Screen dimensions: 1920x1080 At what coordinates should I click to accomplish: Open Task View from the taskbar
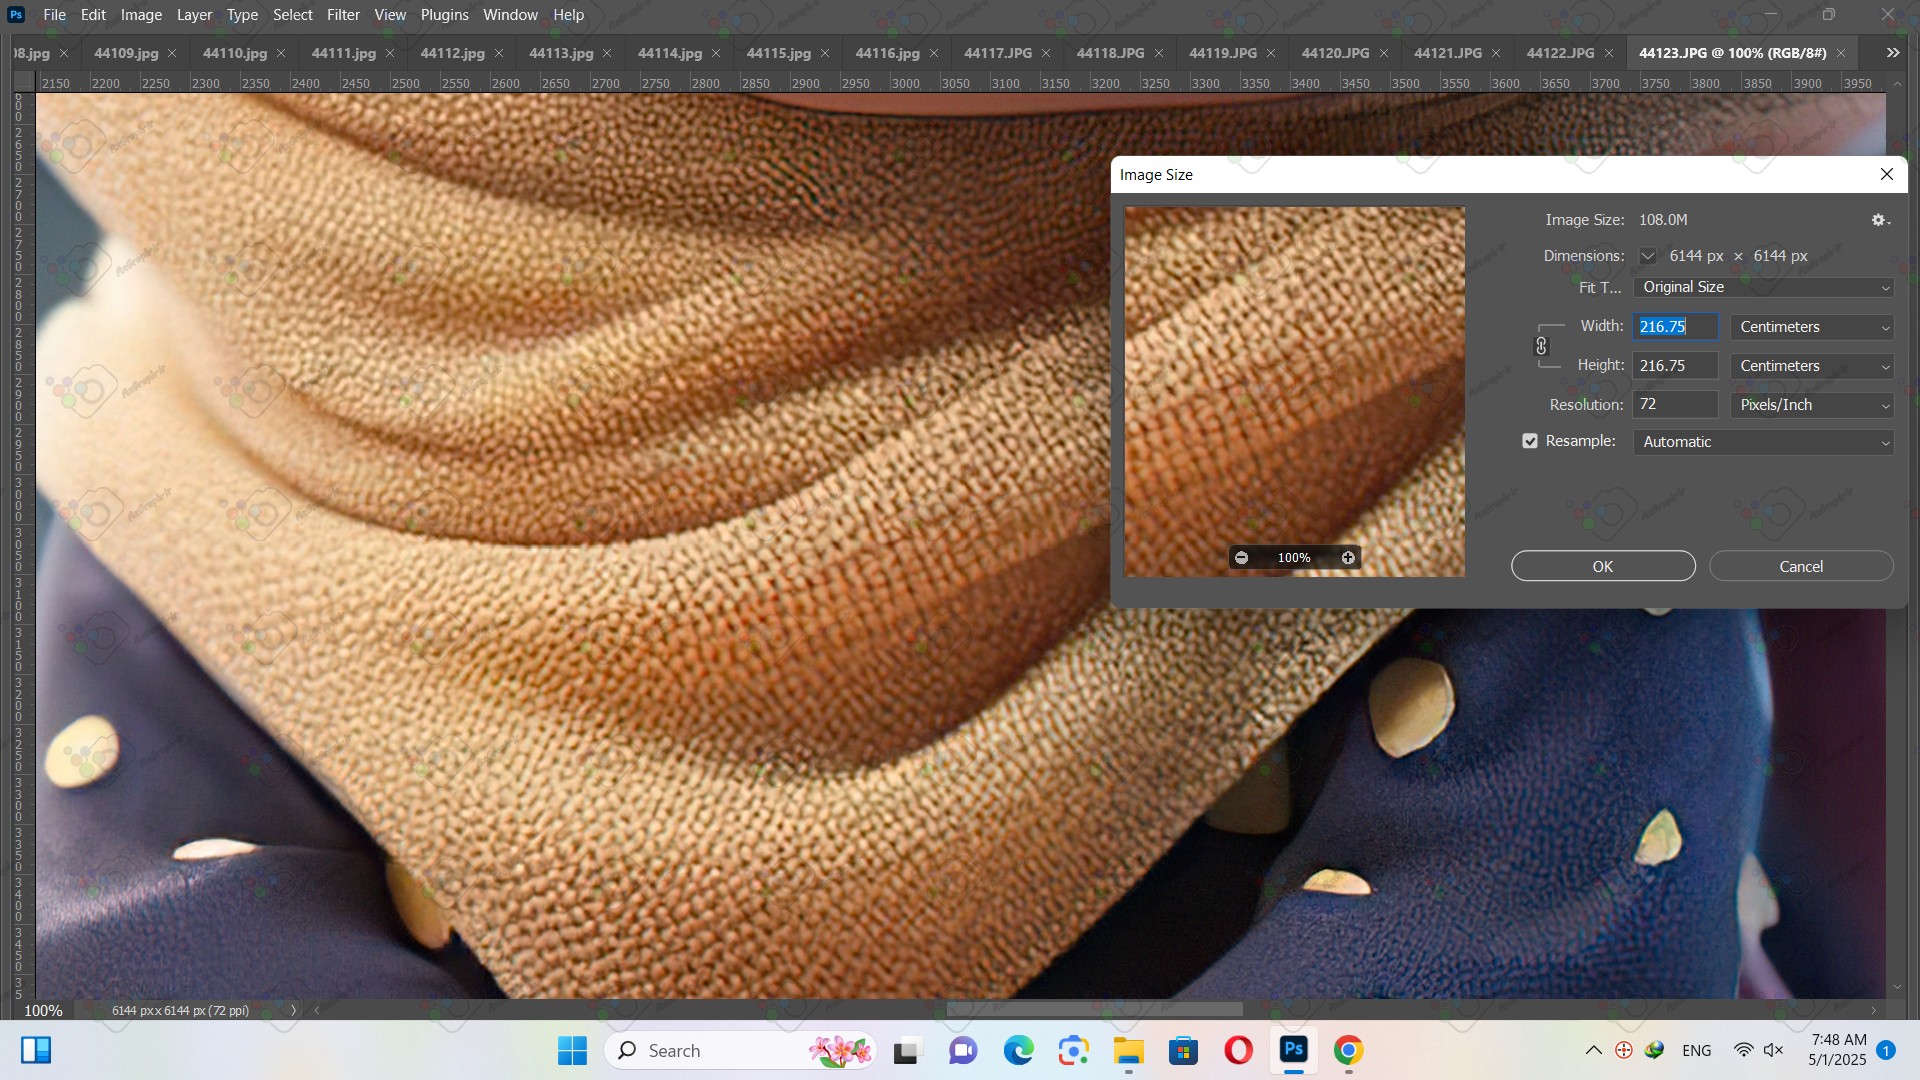906,1050
